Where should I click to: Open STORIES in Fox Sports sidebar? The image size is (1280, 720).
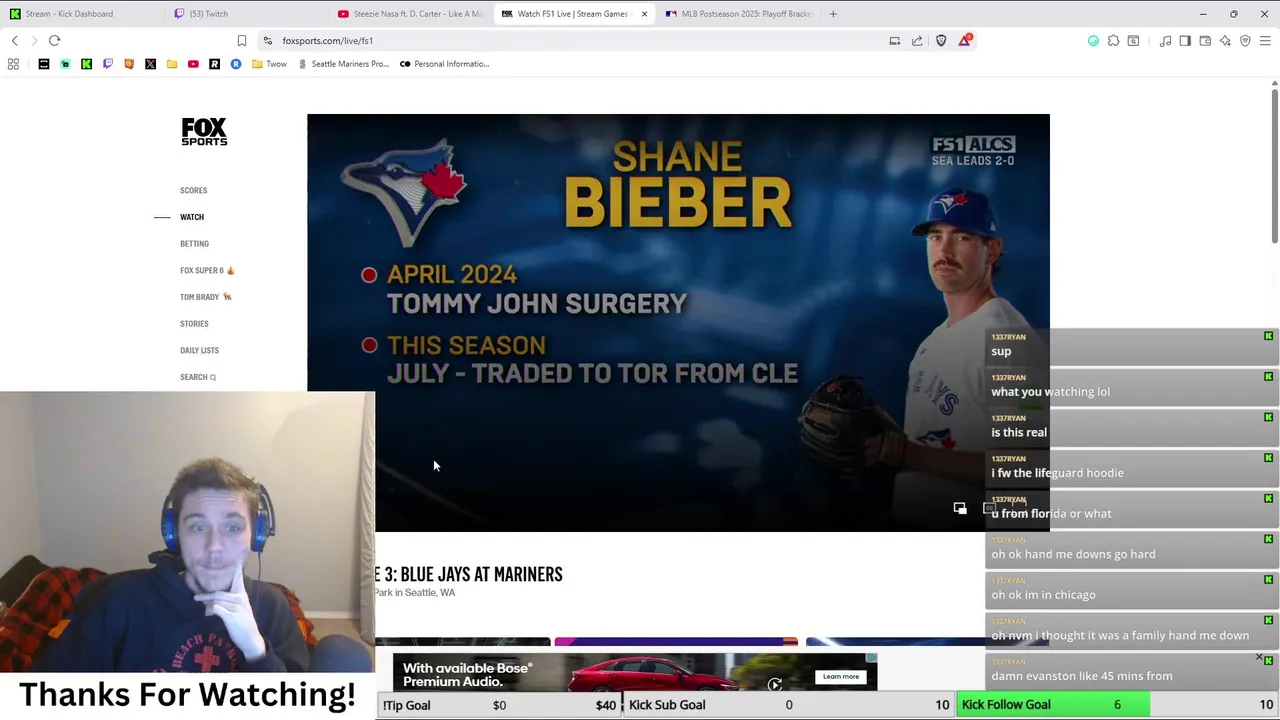click(x=194, y=324)
